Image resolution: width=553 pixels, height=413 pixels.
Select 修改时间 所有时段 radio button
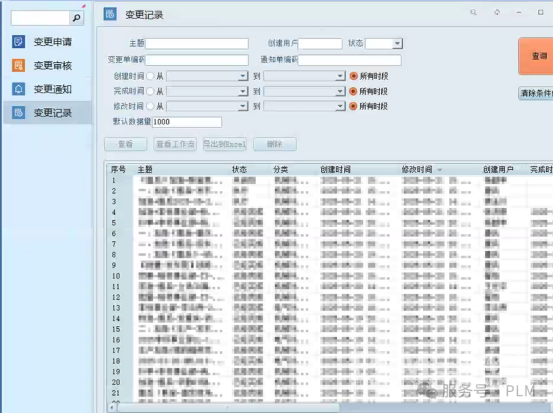coord(353,106)
